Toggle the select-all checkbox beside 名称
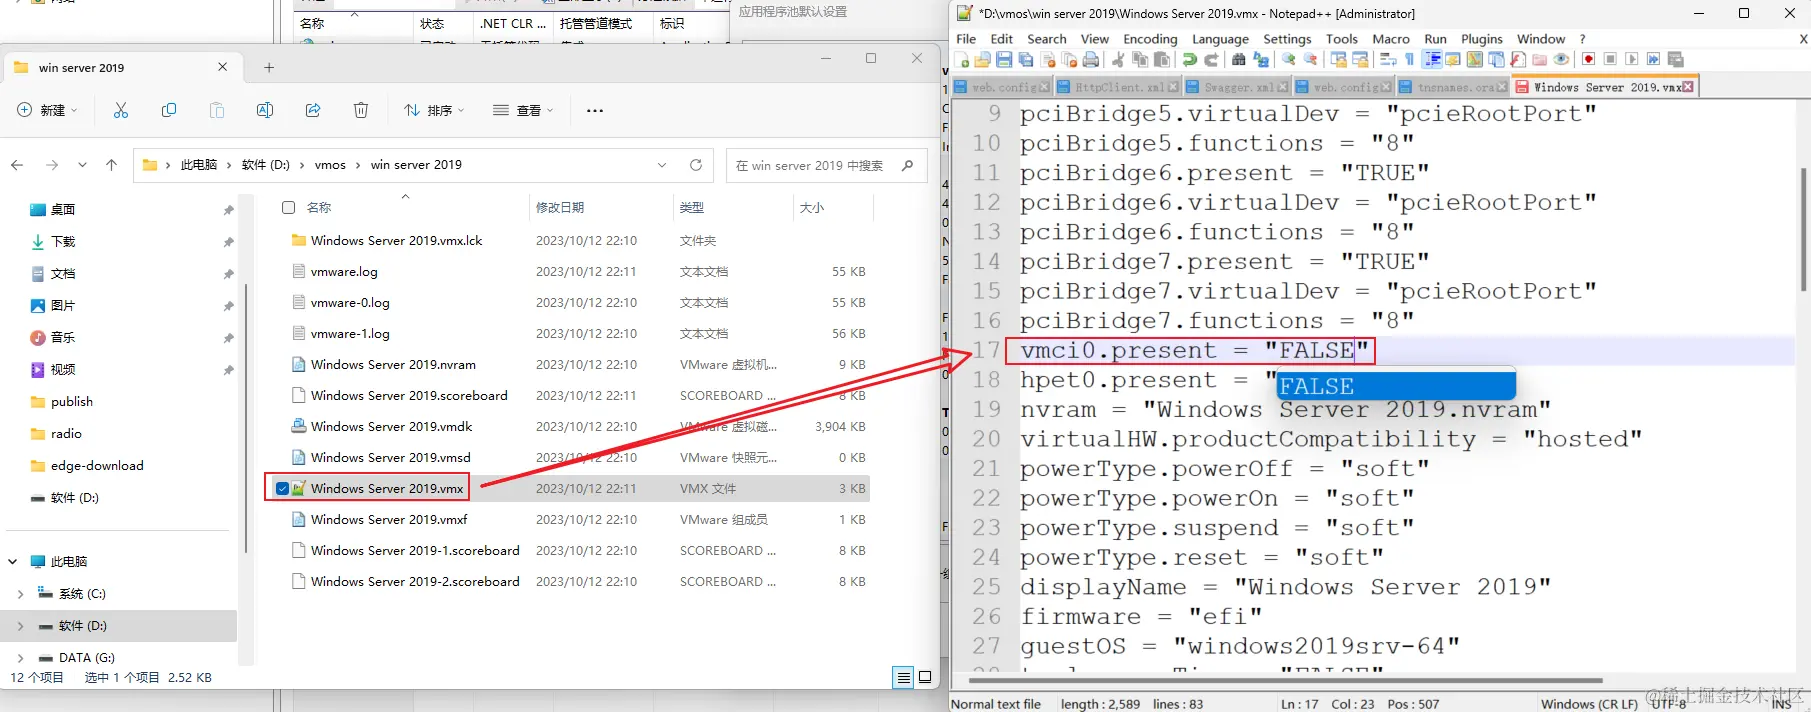This screenshot has height=712, width=1811. tap(288, 207)
